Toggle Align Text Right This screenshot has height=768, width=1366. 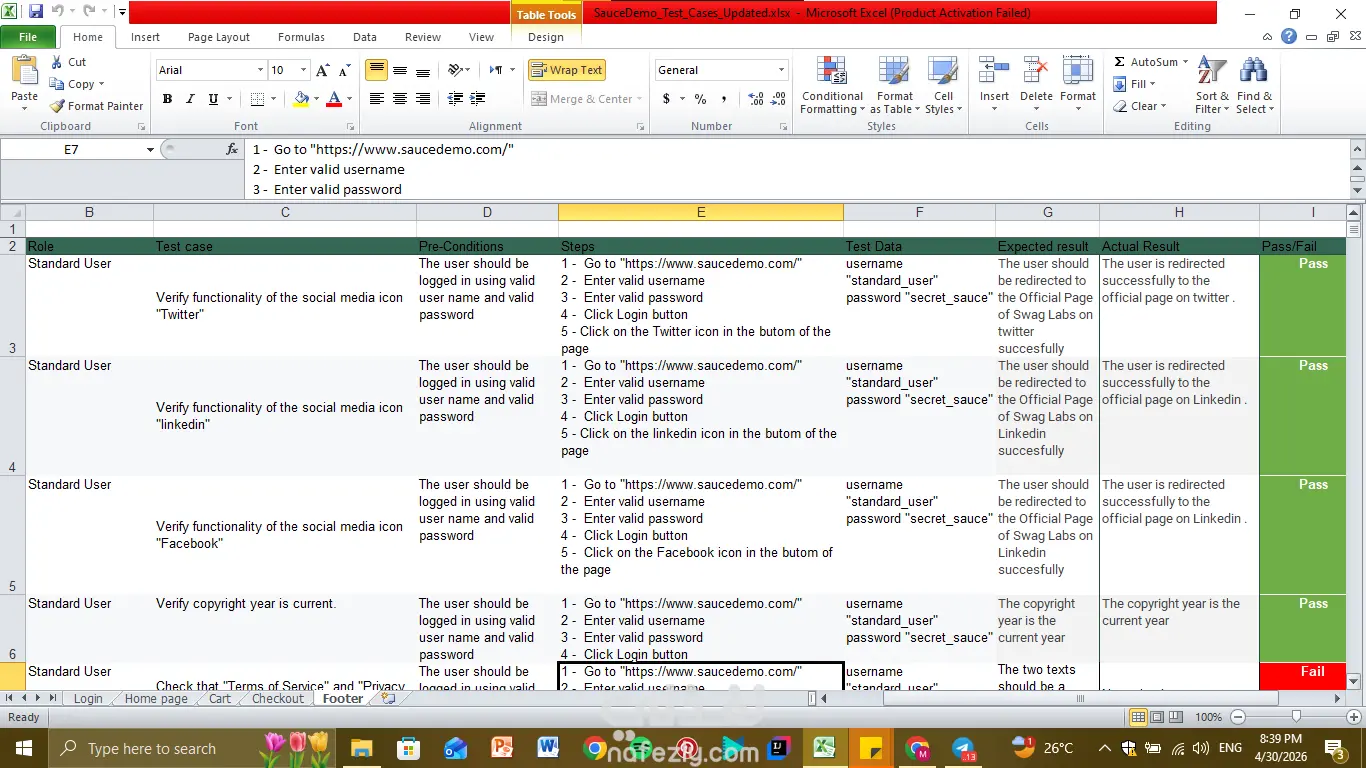click(x=423, y=99)
